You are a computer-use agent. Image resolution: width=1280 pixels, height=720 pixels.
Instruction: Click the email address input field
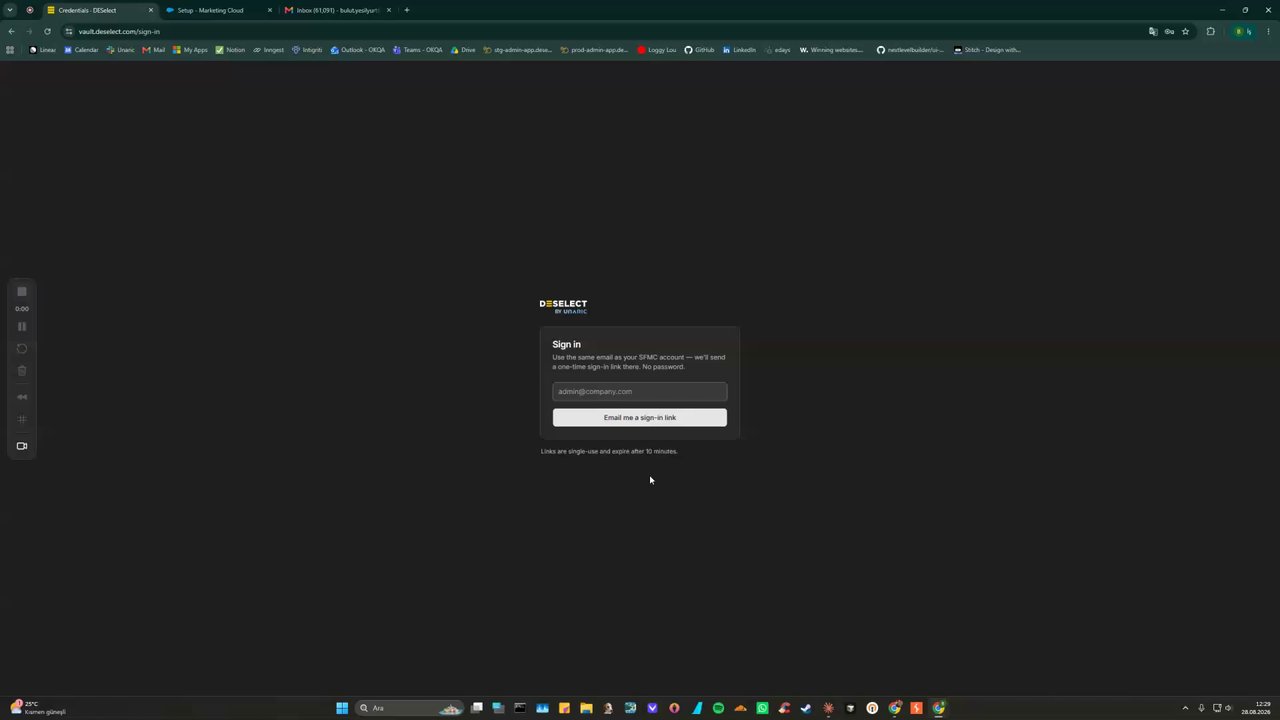pyautogui.click(x=640, y=391)
